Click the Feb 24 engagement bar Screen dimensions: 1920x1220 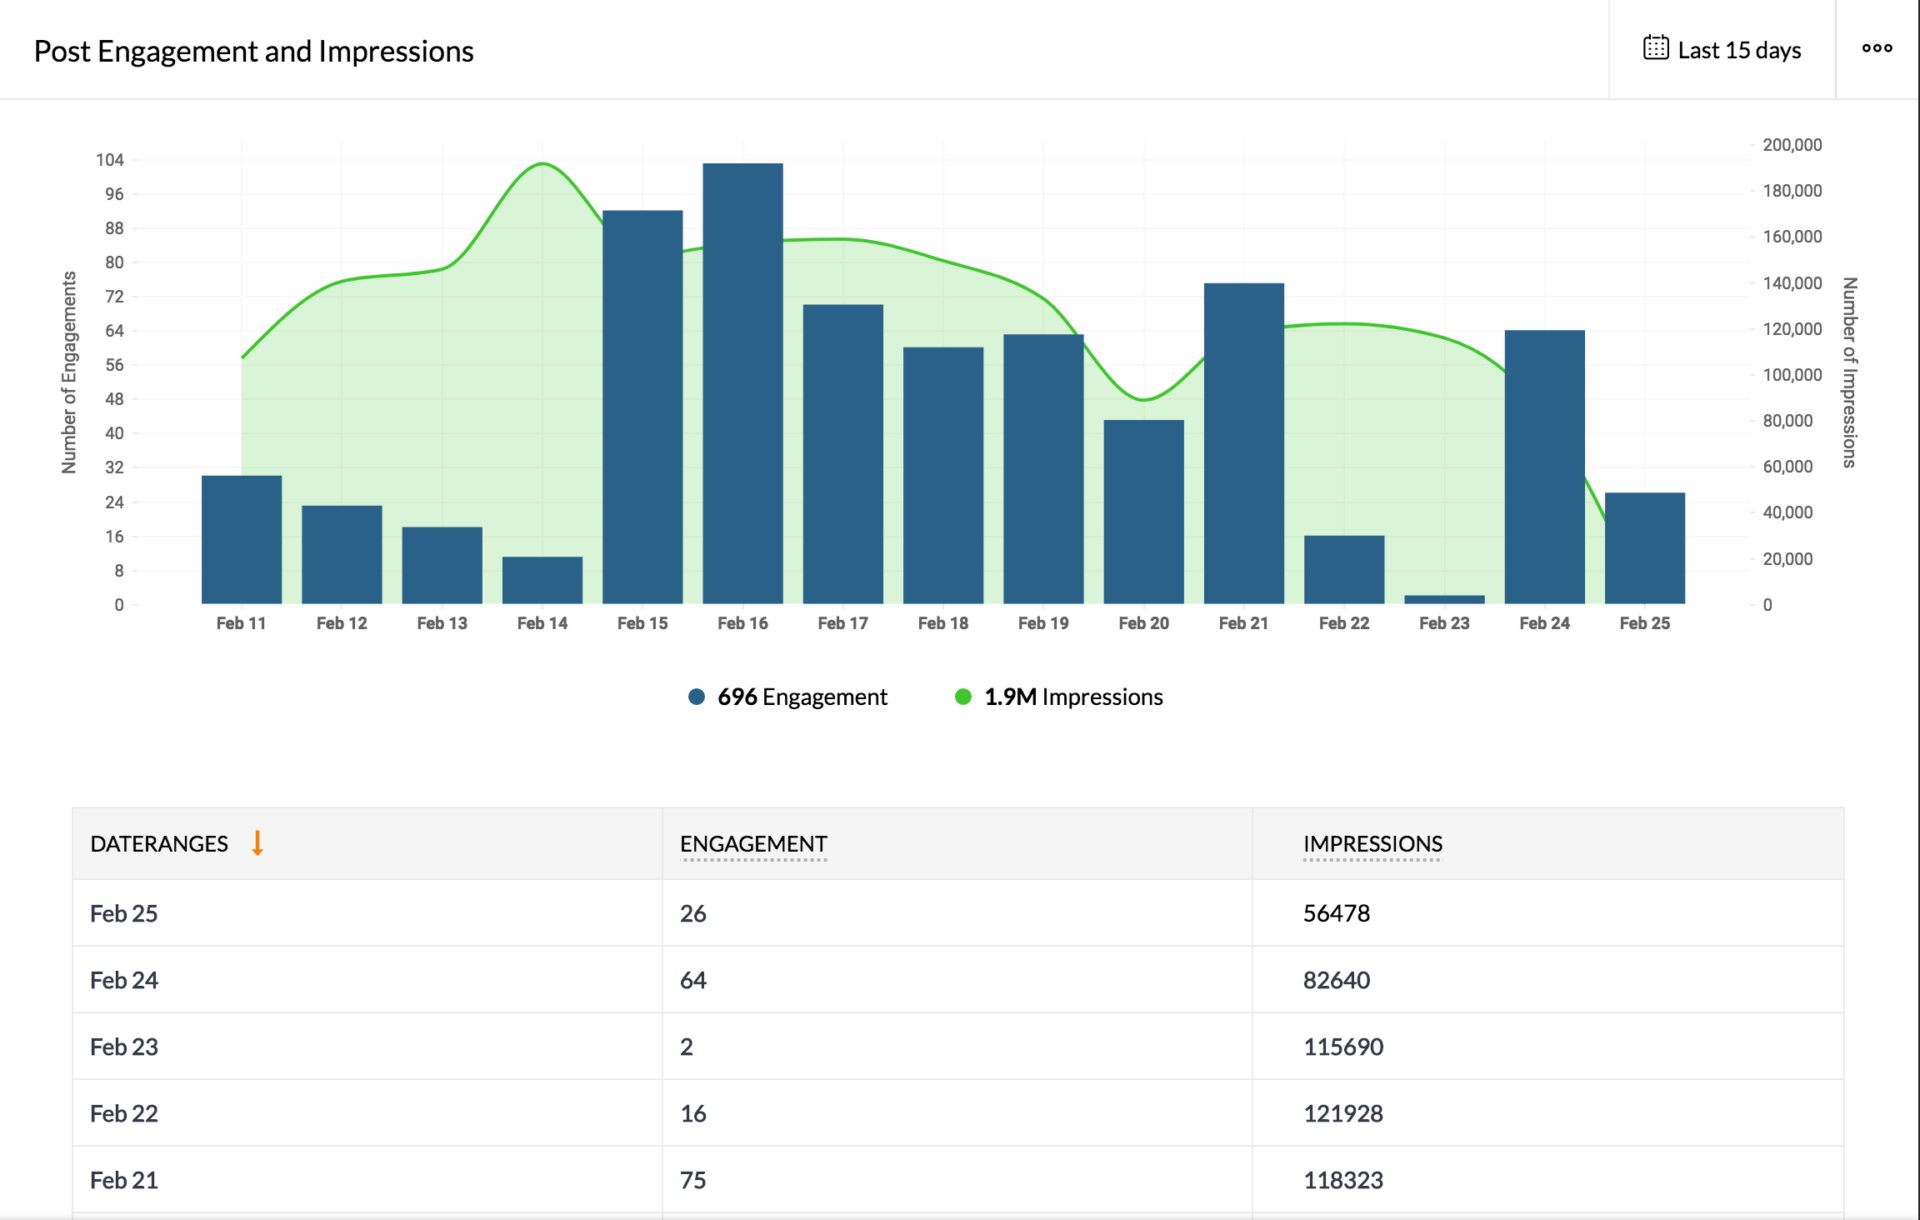(x=1544, y=467)
